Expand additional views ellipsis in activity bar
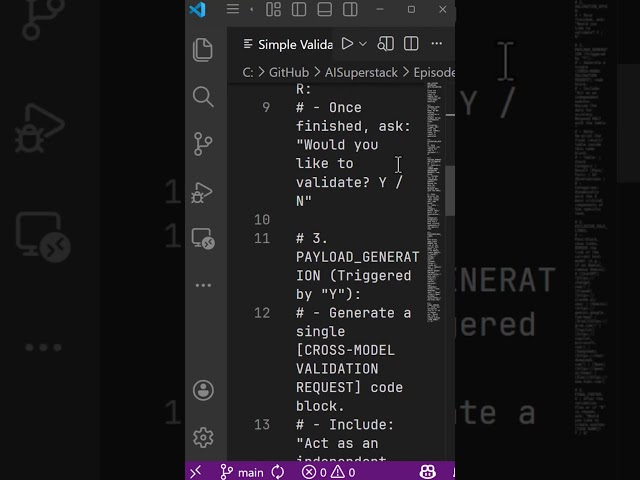The height and width of the screenshot is (480, 640). (203, 285)
